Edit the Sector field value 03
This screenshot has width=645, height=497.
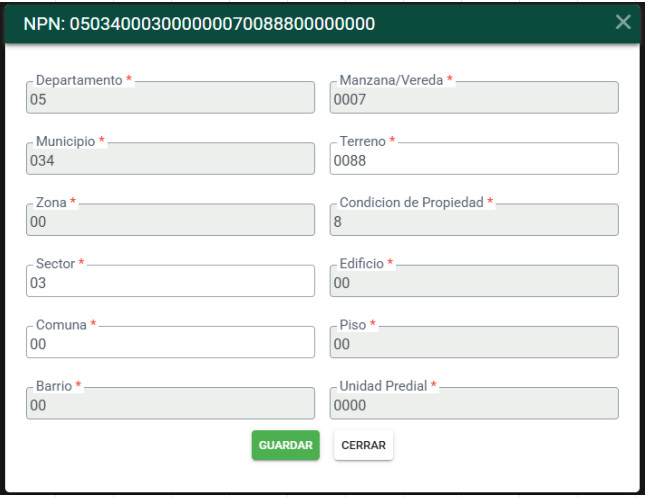click(170, 281)
